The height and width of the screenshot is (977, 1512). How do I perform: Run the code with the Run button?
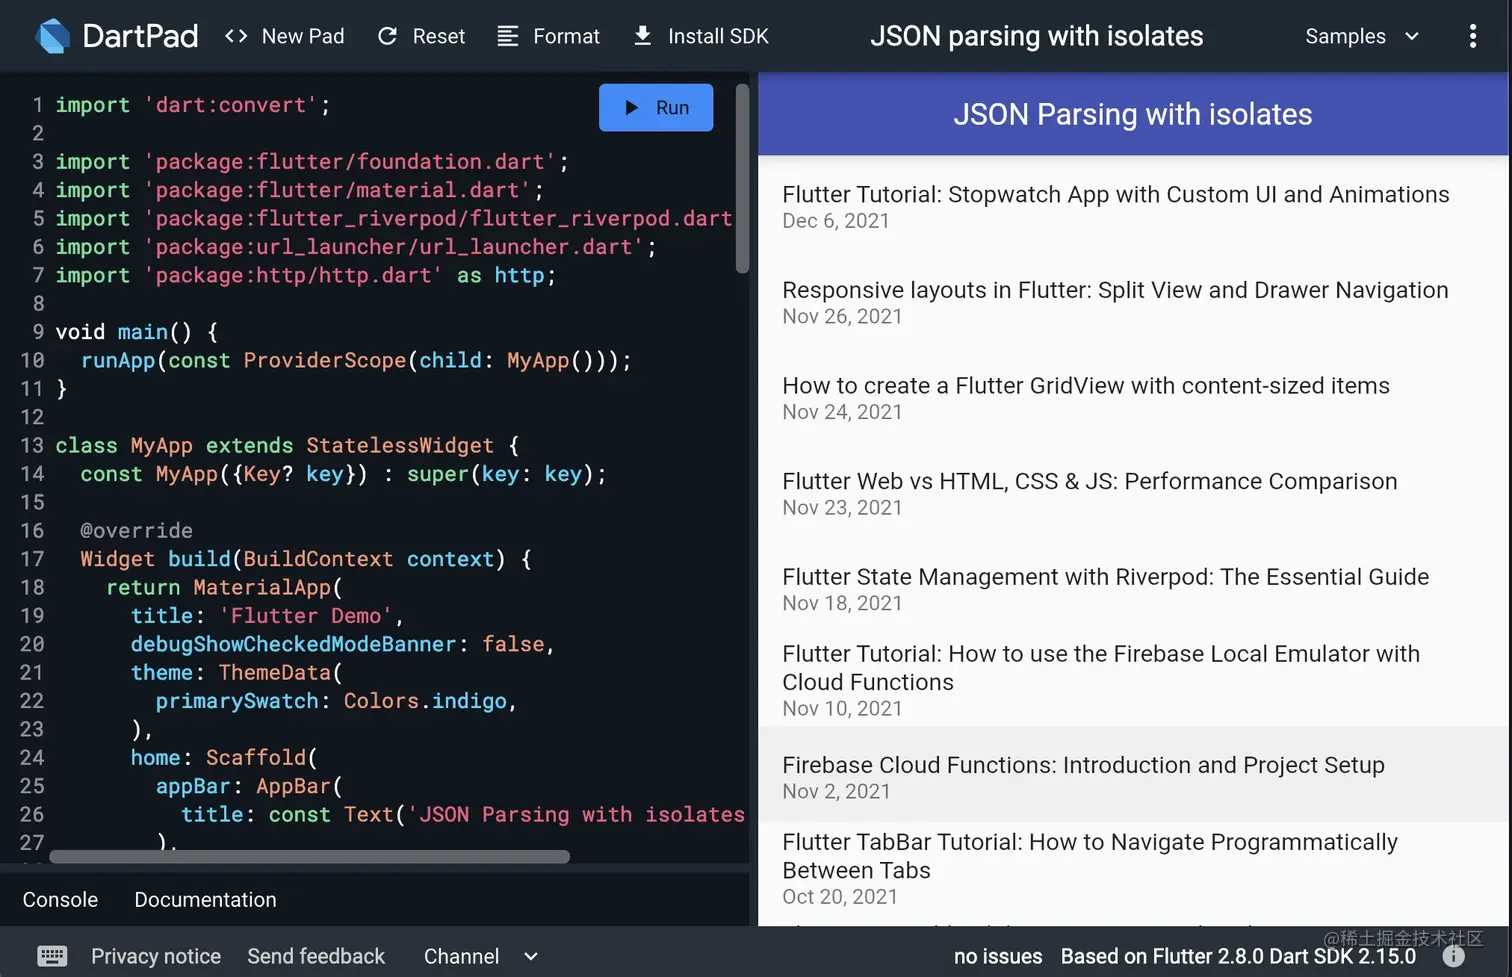pyautogui.click(x=656, y=107)
